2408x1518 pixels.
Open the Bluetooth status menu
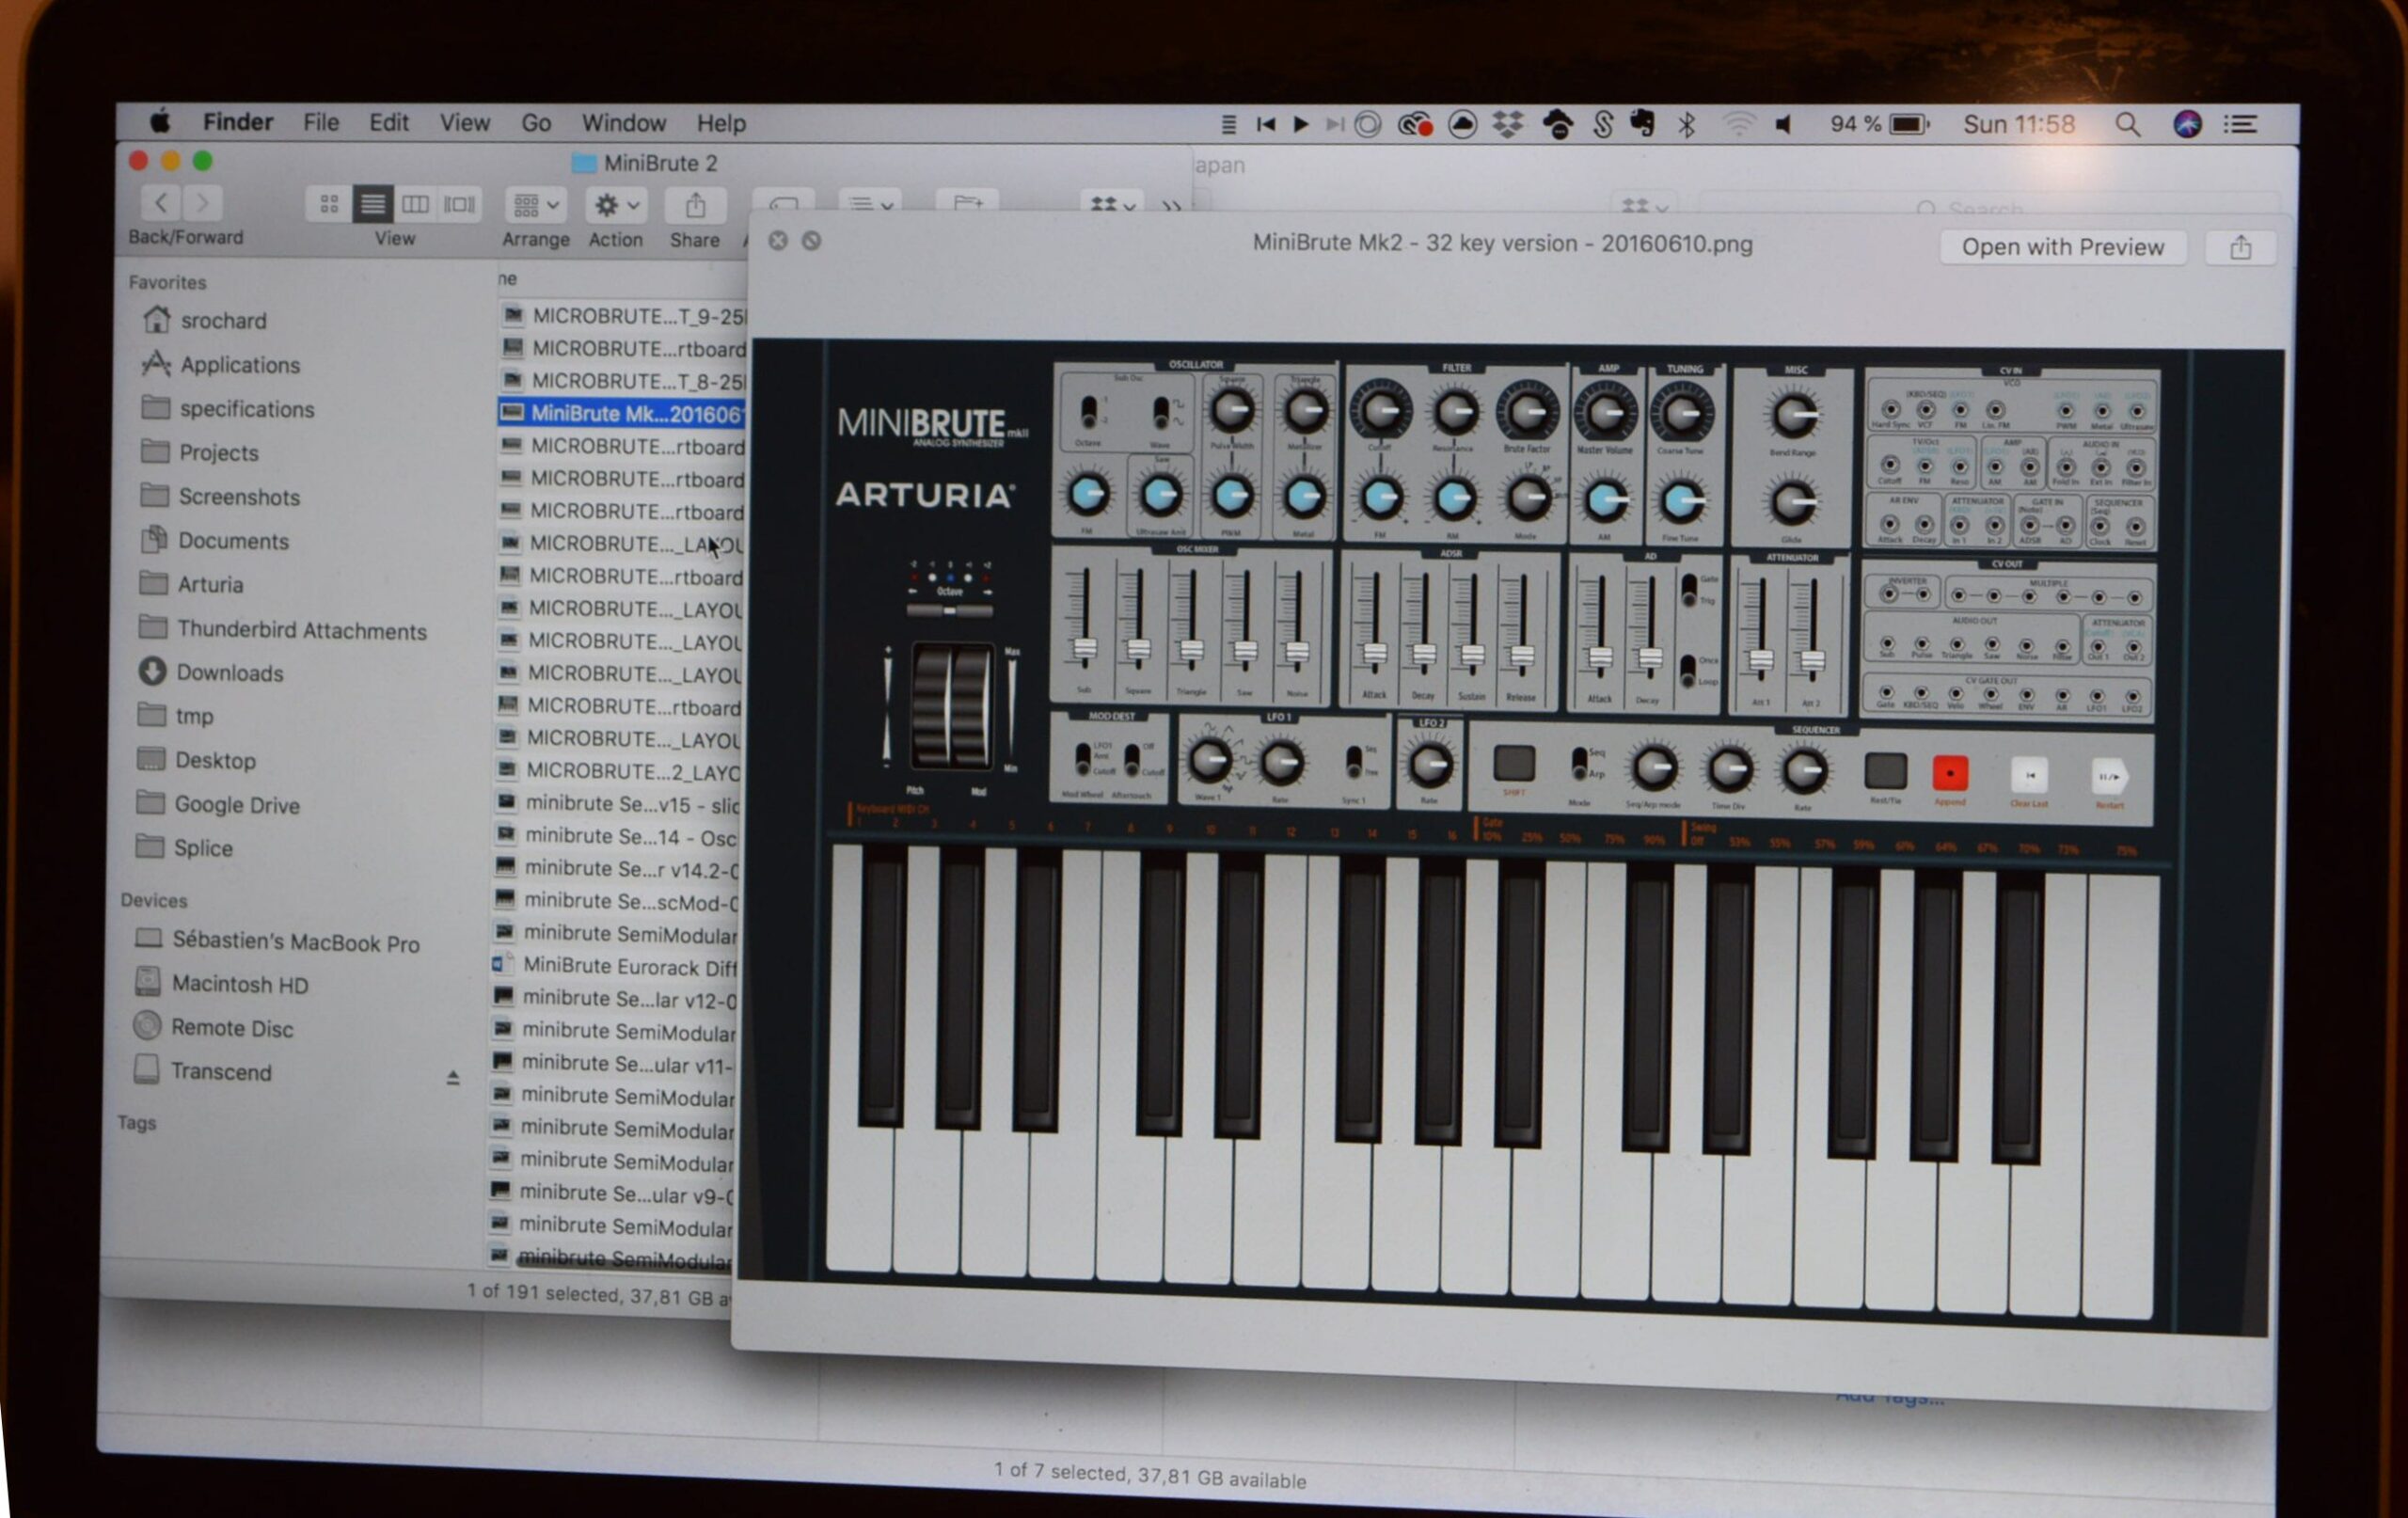[1687, 124]
